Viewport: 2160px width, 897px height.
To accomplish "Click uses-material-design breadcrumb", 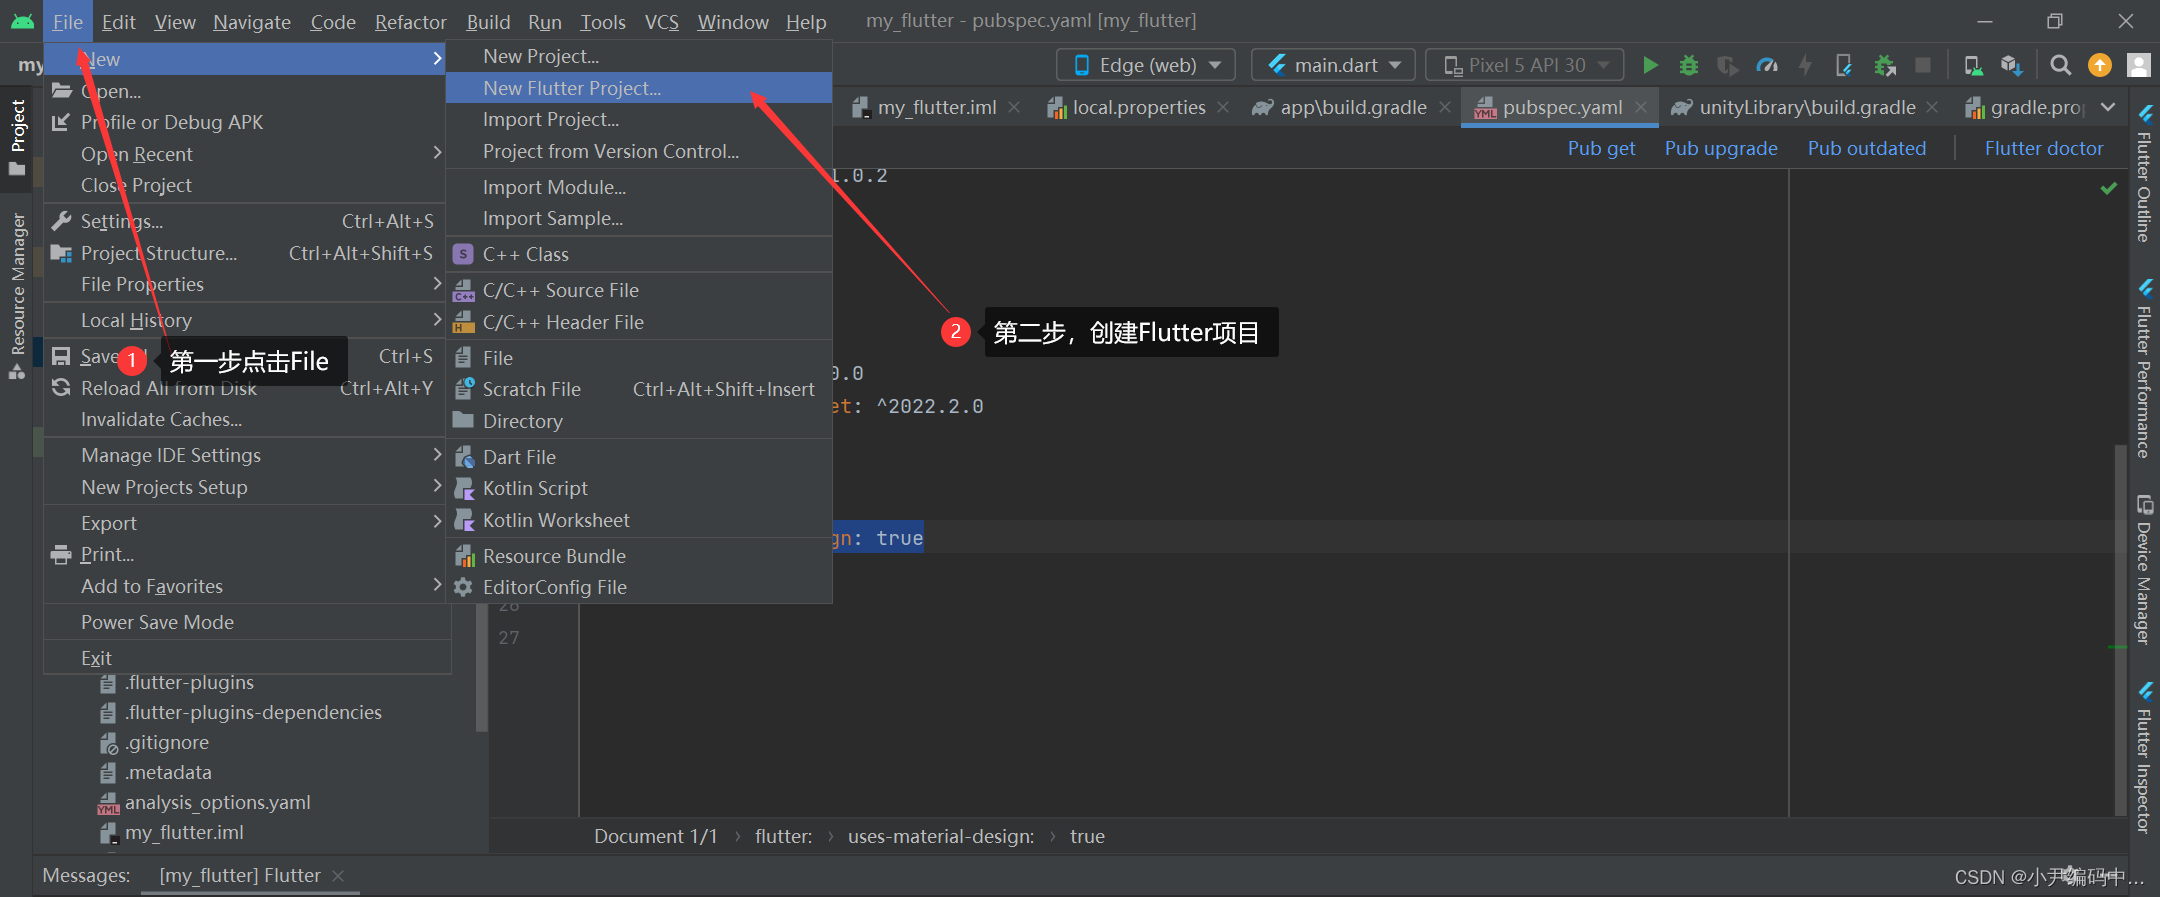I will tap(941, 836).
